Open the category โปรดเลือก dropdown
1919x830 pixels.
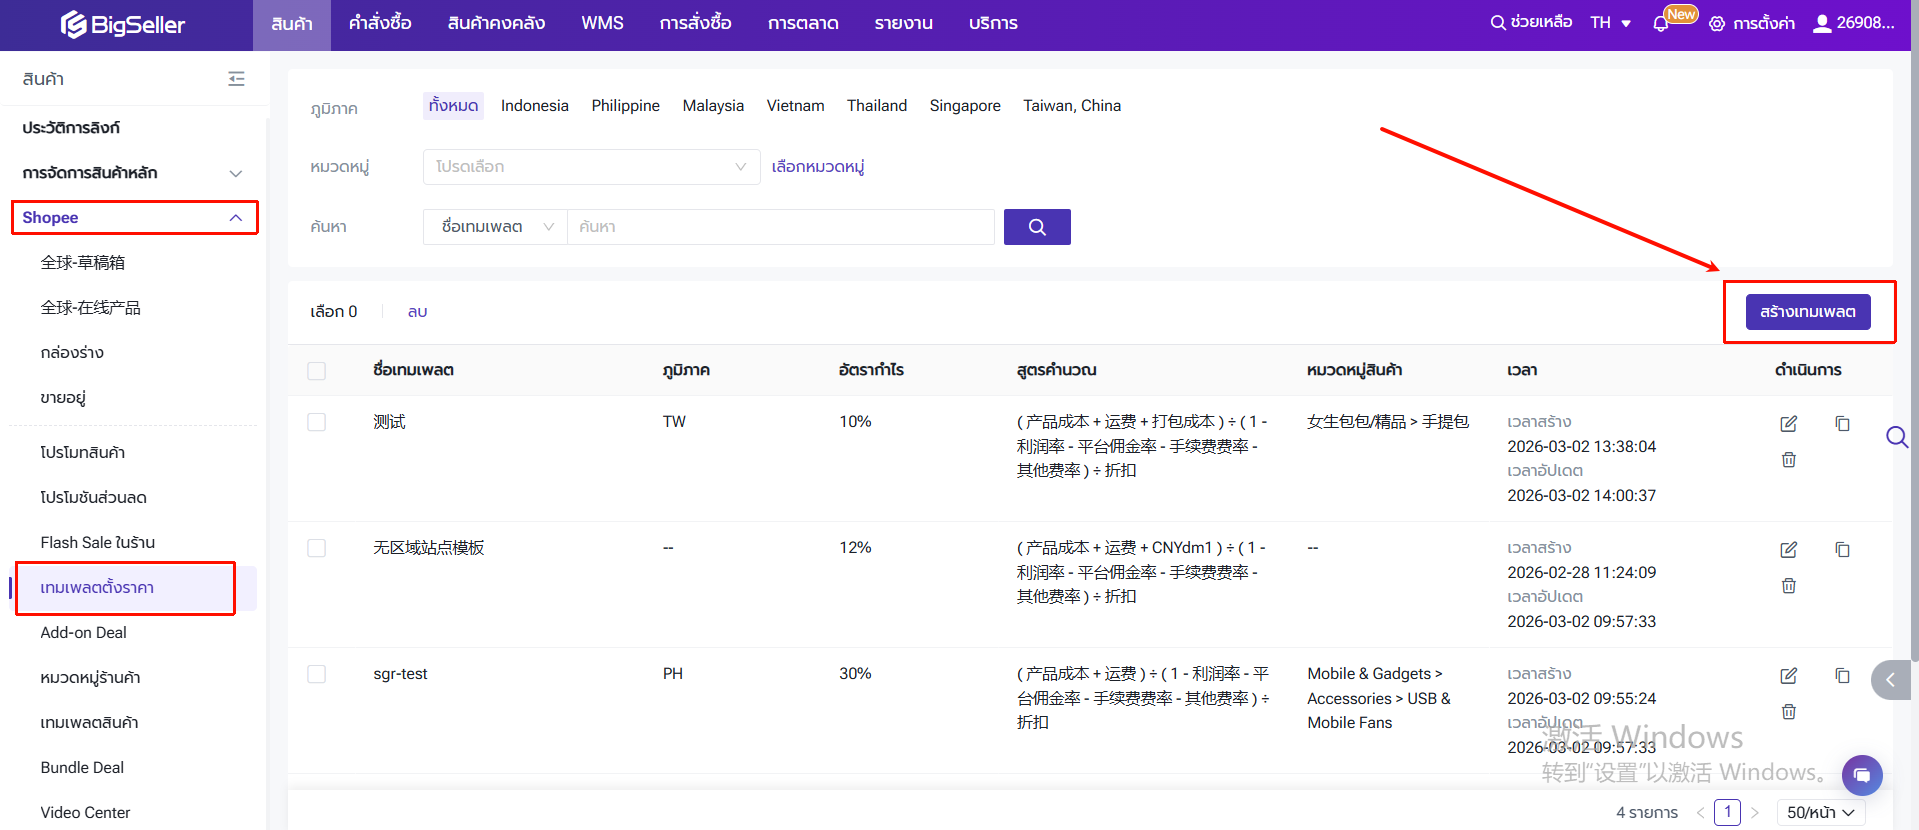pos(590,167)
